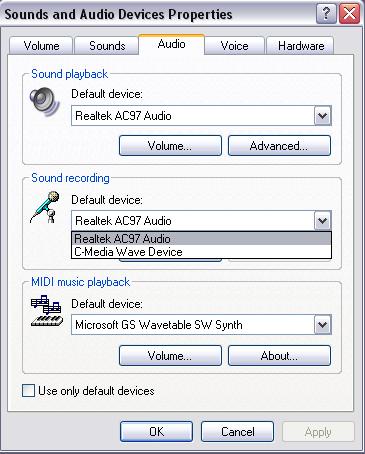The height and width of the screenshot is (454, 365).
Task: Open the Voice tab
Action: [x=234, y=46]
